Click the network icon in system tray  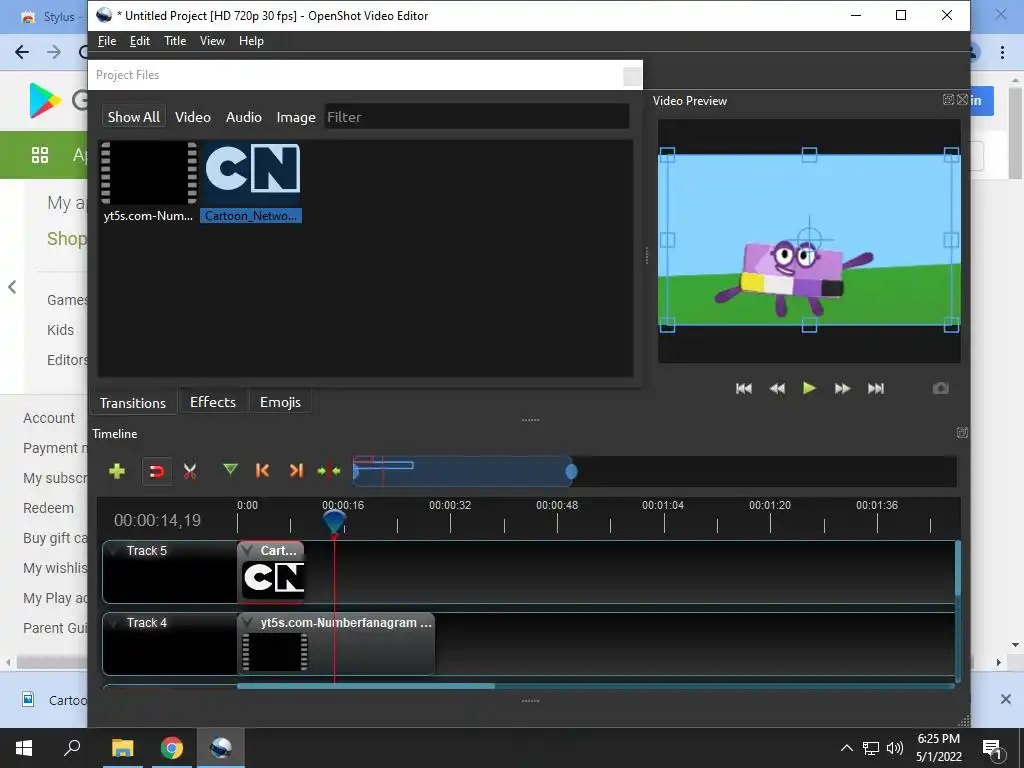[871, 748]
